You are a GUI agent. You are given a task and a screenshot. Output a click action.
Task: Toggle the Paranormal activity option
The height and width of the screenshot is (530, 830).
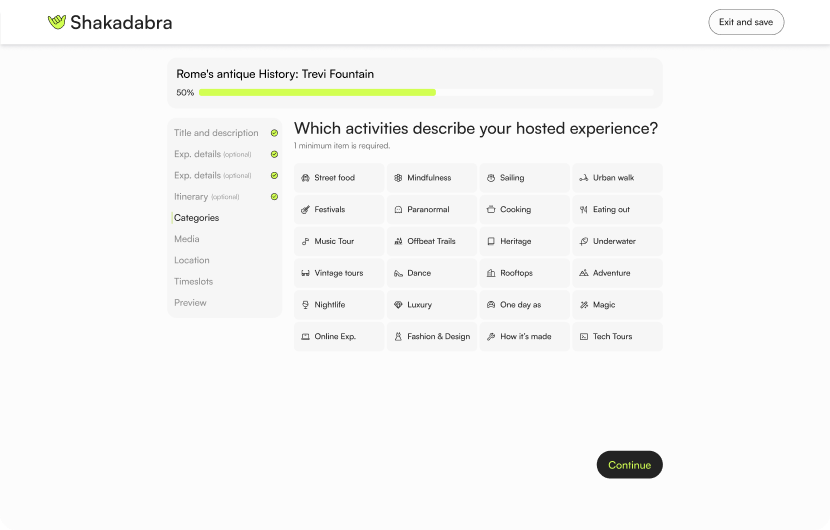pos(432,210)
